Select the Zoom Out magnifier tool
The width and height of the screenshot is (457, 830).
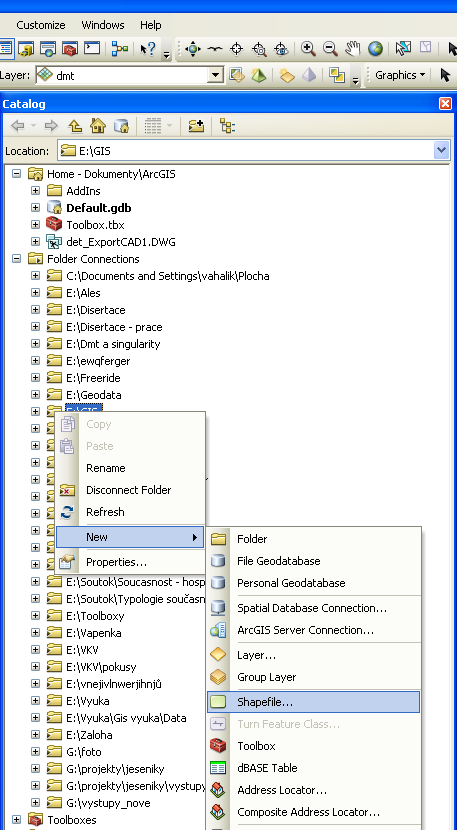point(330,49)
